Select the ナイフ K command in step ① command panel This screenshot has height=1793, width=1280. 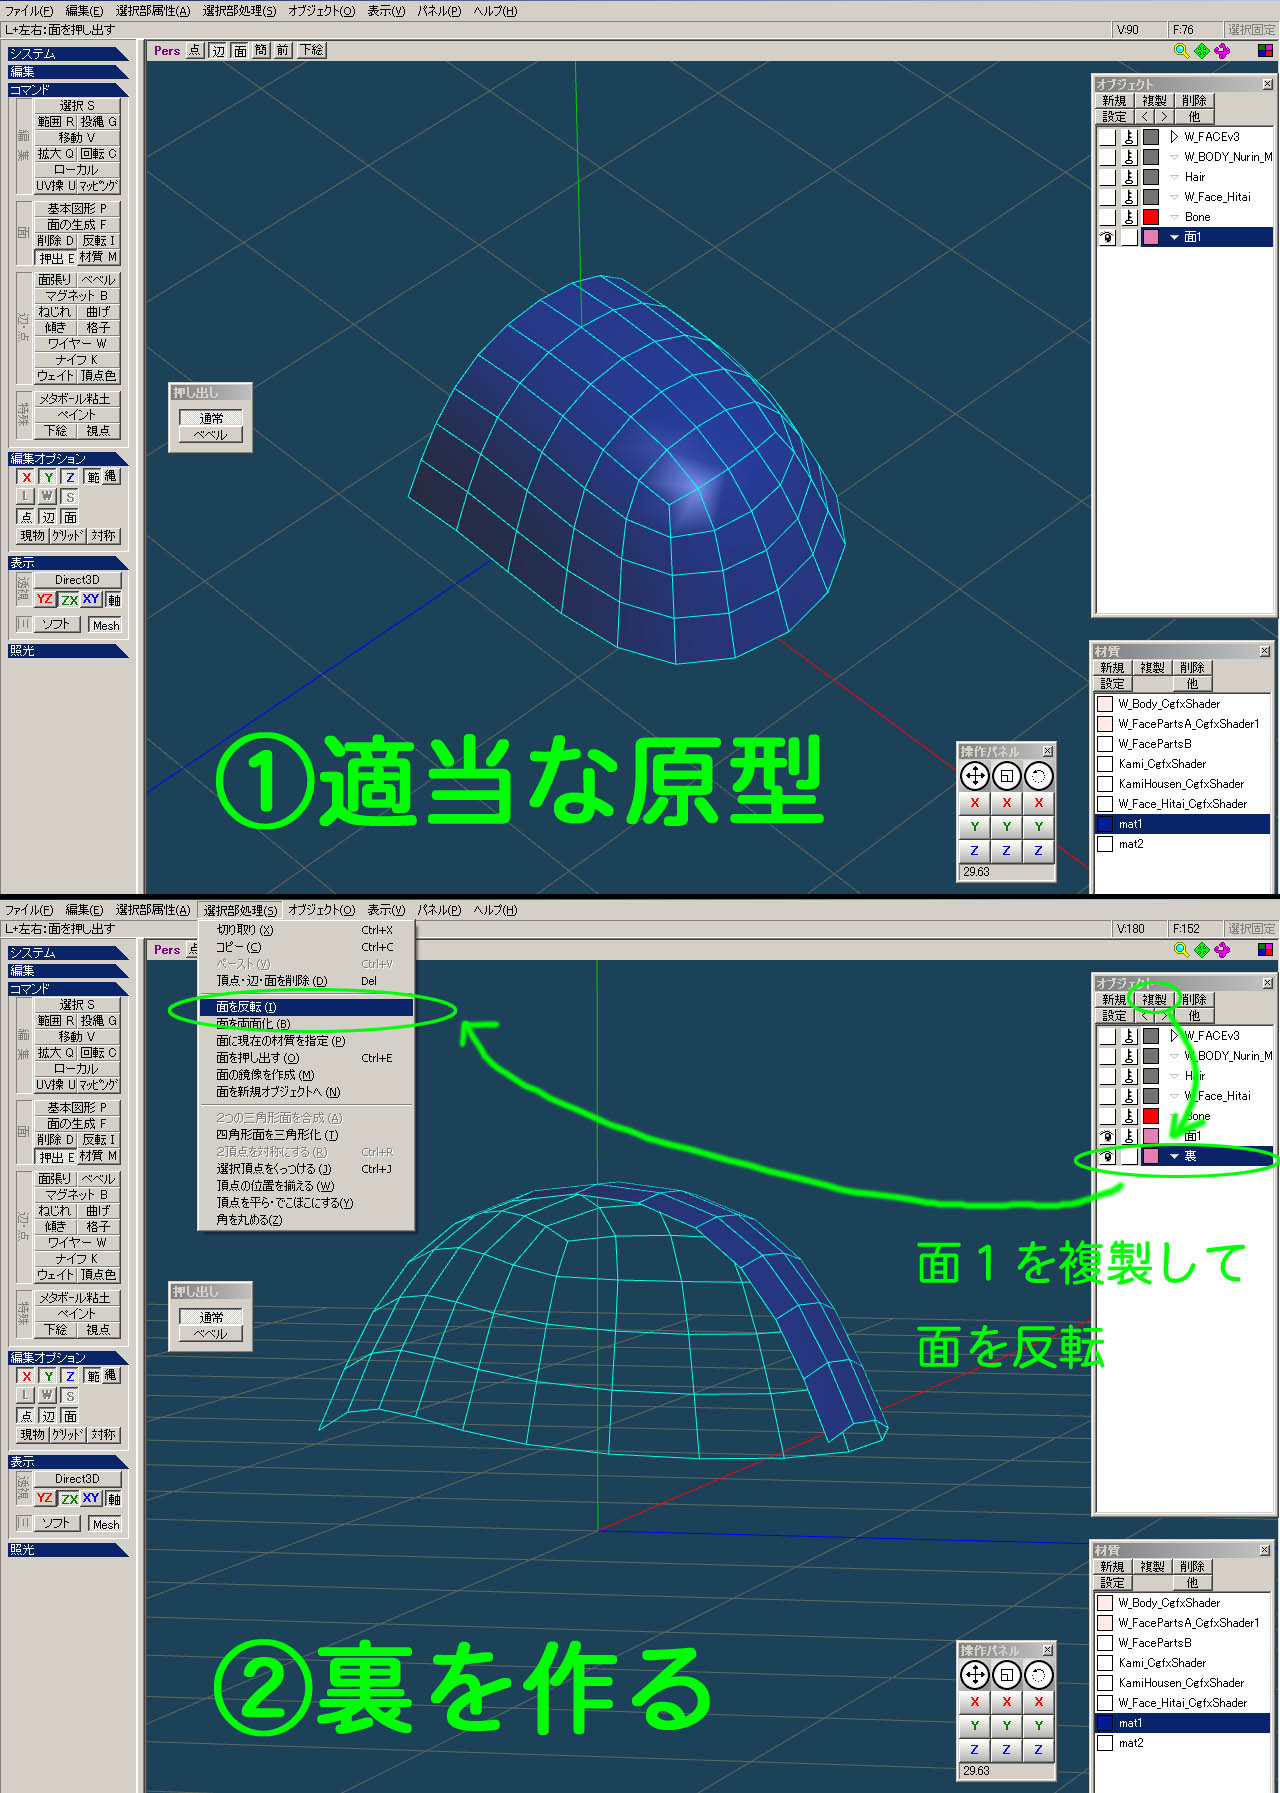77,359
